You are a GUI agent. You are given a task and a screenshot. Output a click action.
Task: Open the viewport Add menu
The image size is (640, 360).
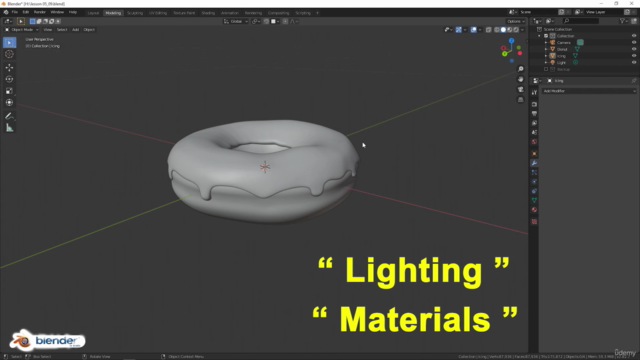(x=76, y=30)
